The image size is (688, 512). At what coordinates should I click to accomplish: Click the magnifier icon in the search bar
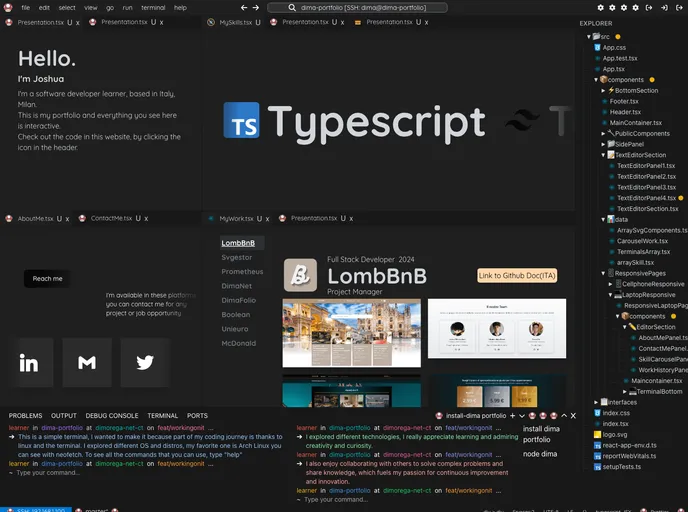coord(292,7)
